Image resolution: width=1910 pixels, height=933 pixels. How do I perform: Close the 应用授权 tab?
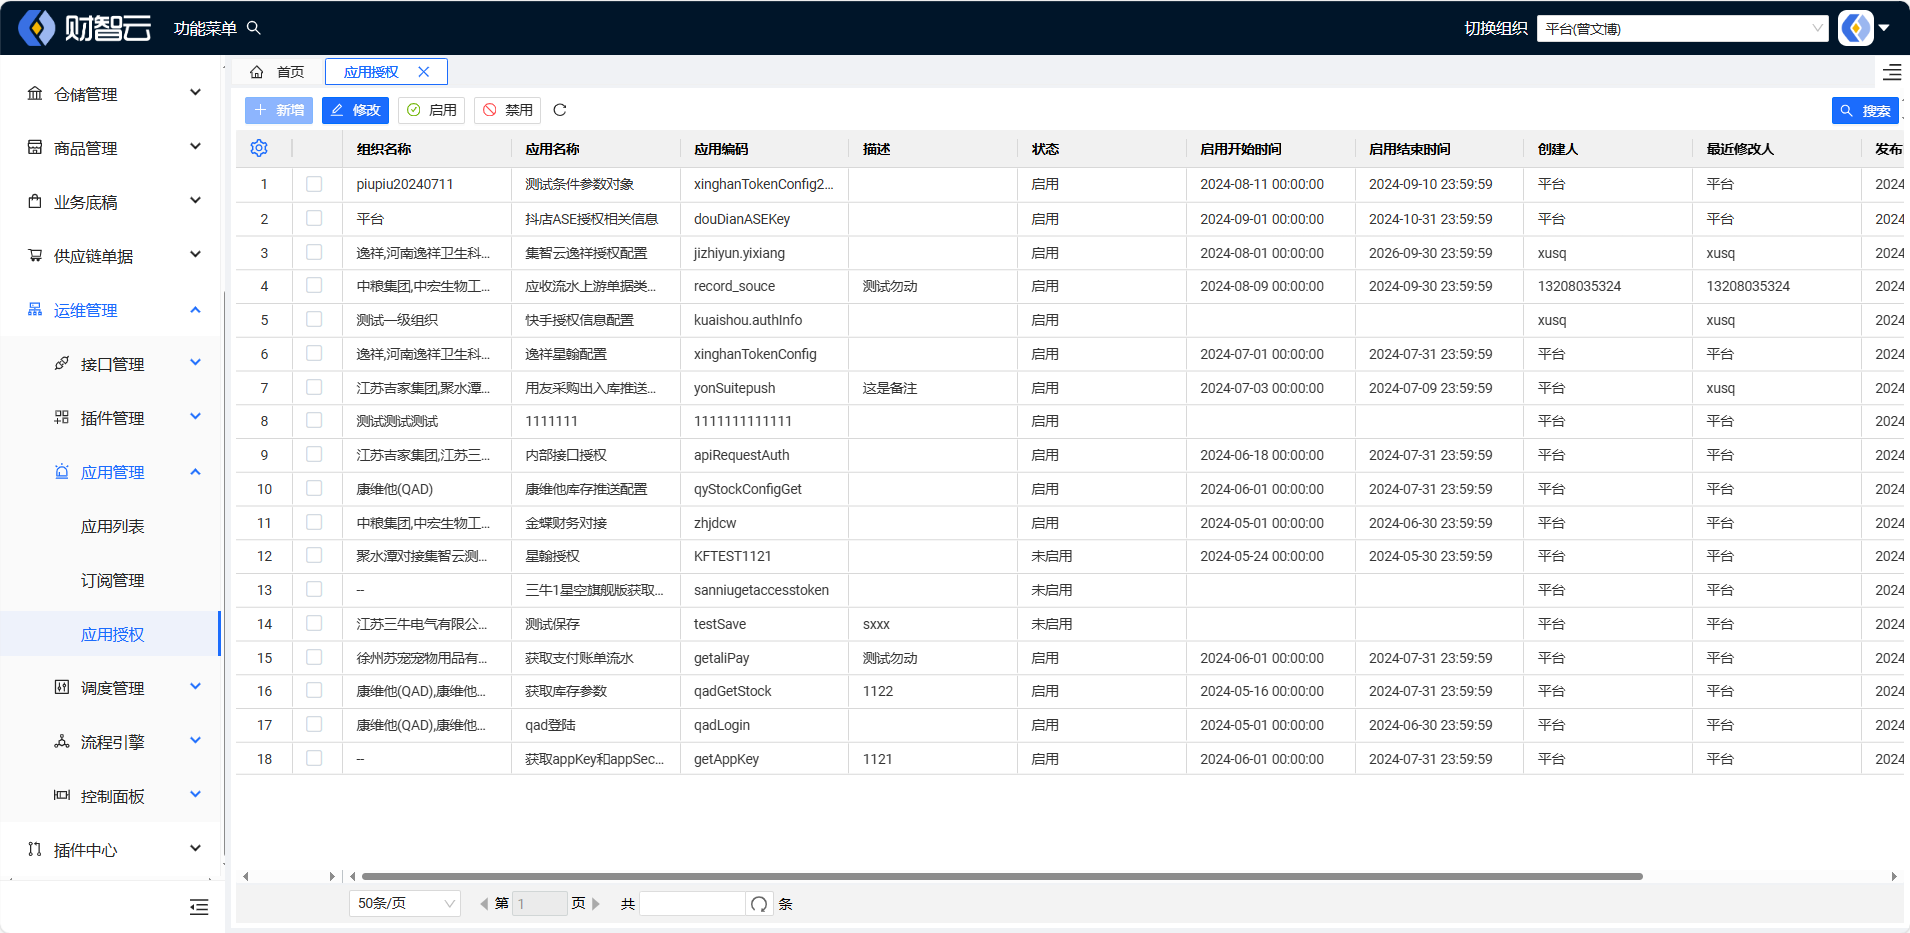click(x=424, y=72)
